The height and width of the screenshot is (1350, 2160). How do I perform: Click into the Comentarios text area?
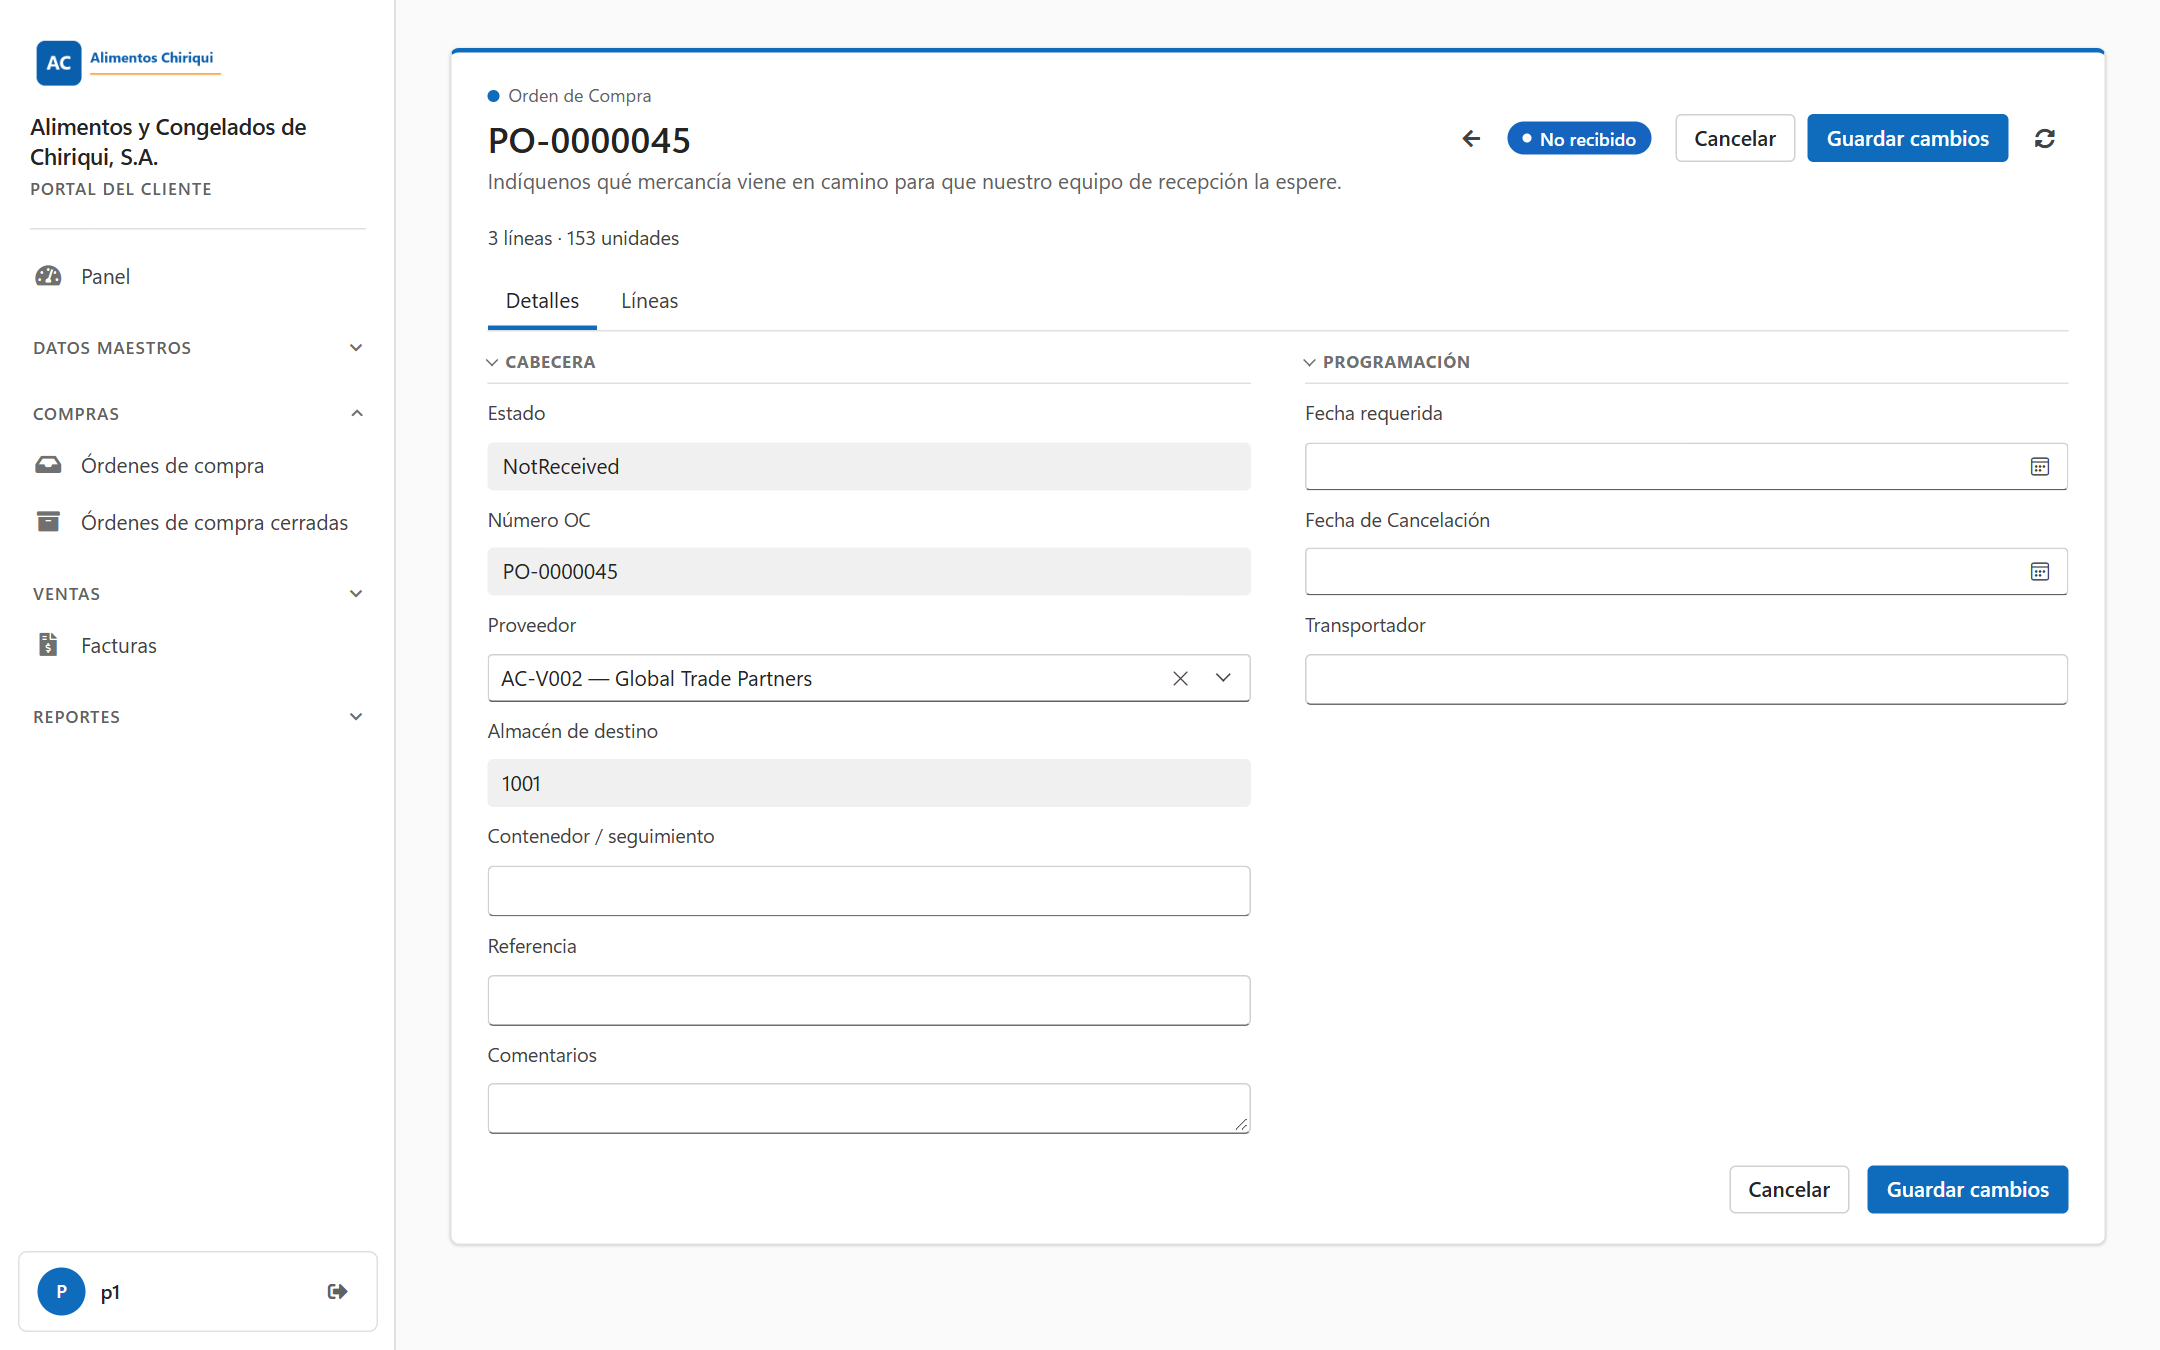tap(869, 1109)
